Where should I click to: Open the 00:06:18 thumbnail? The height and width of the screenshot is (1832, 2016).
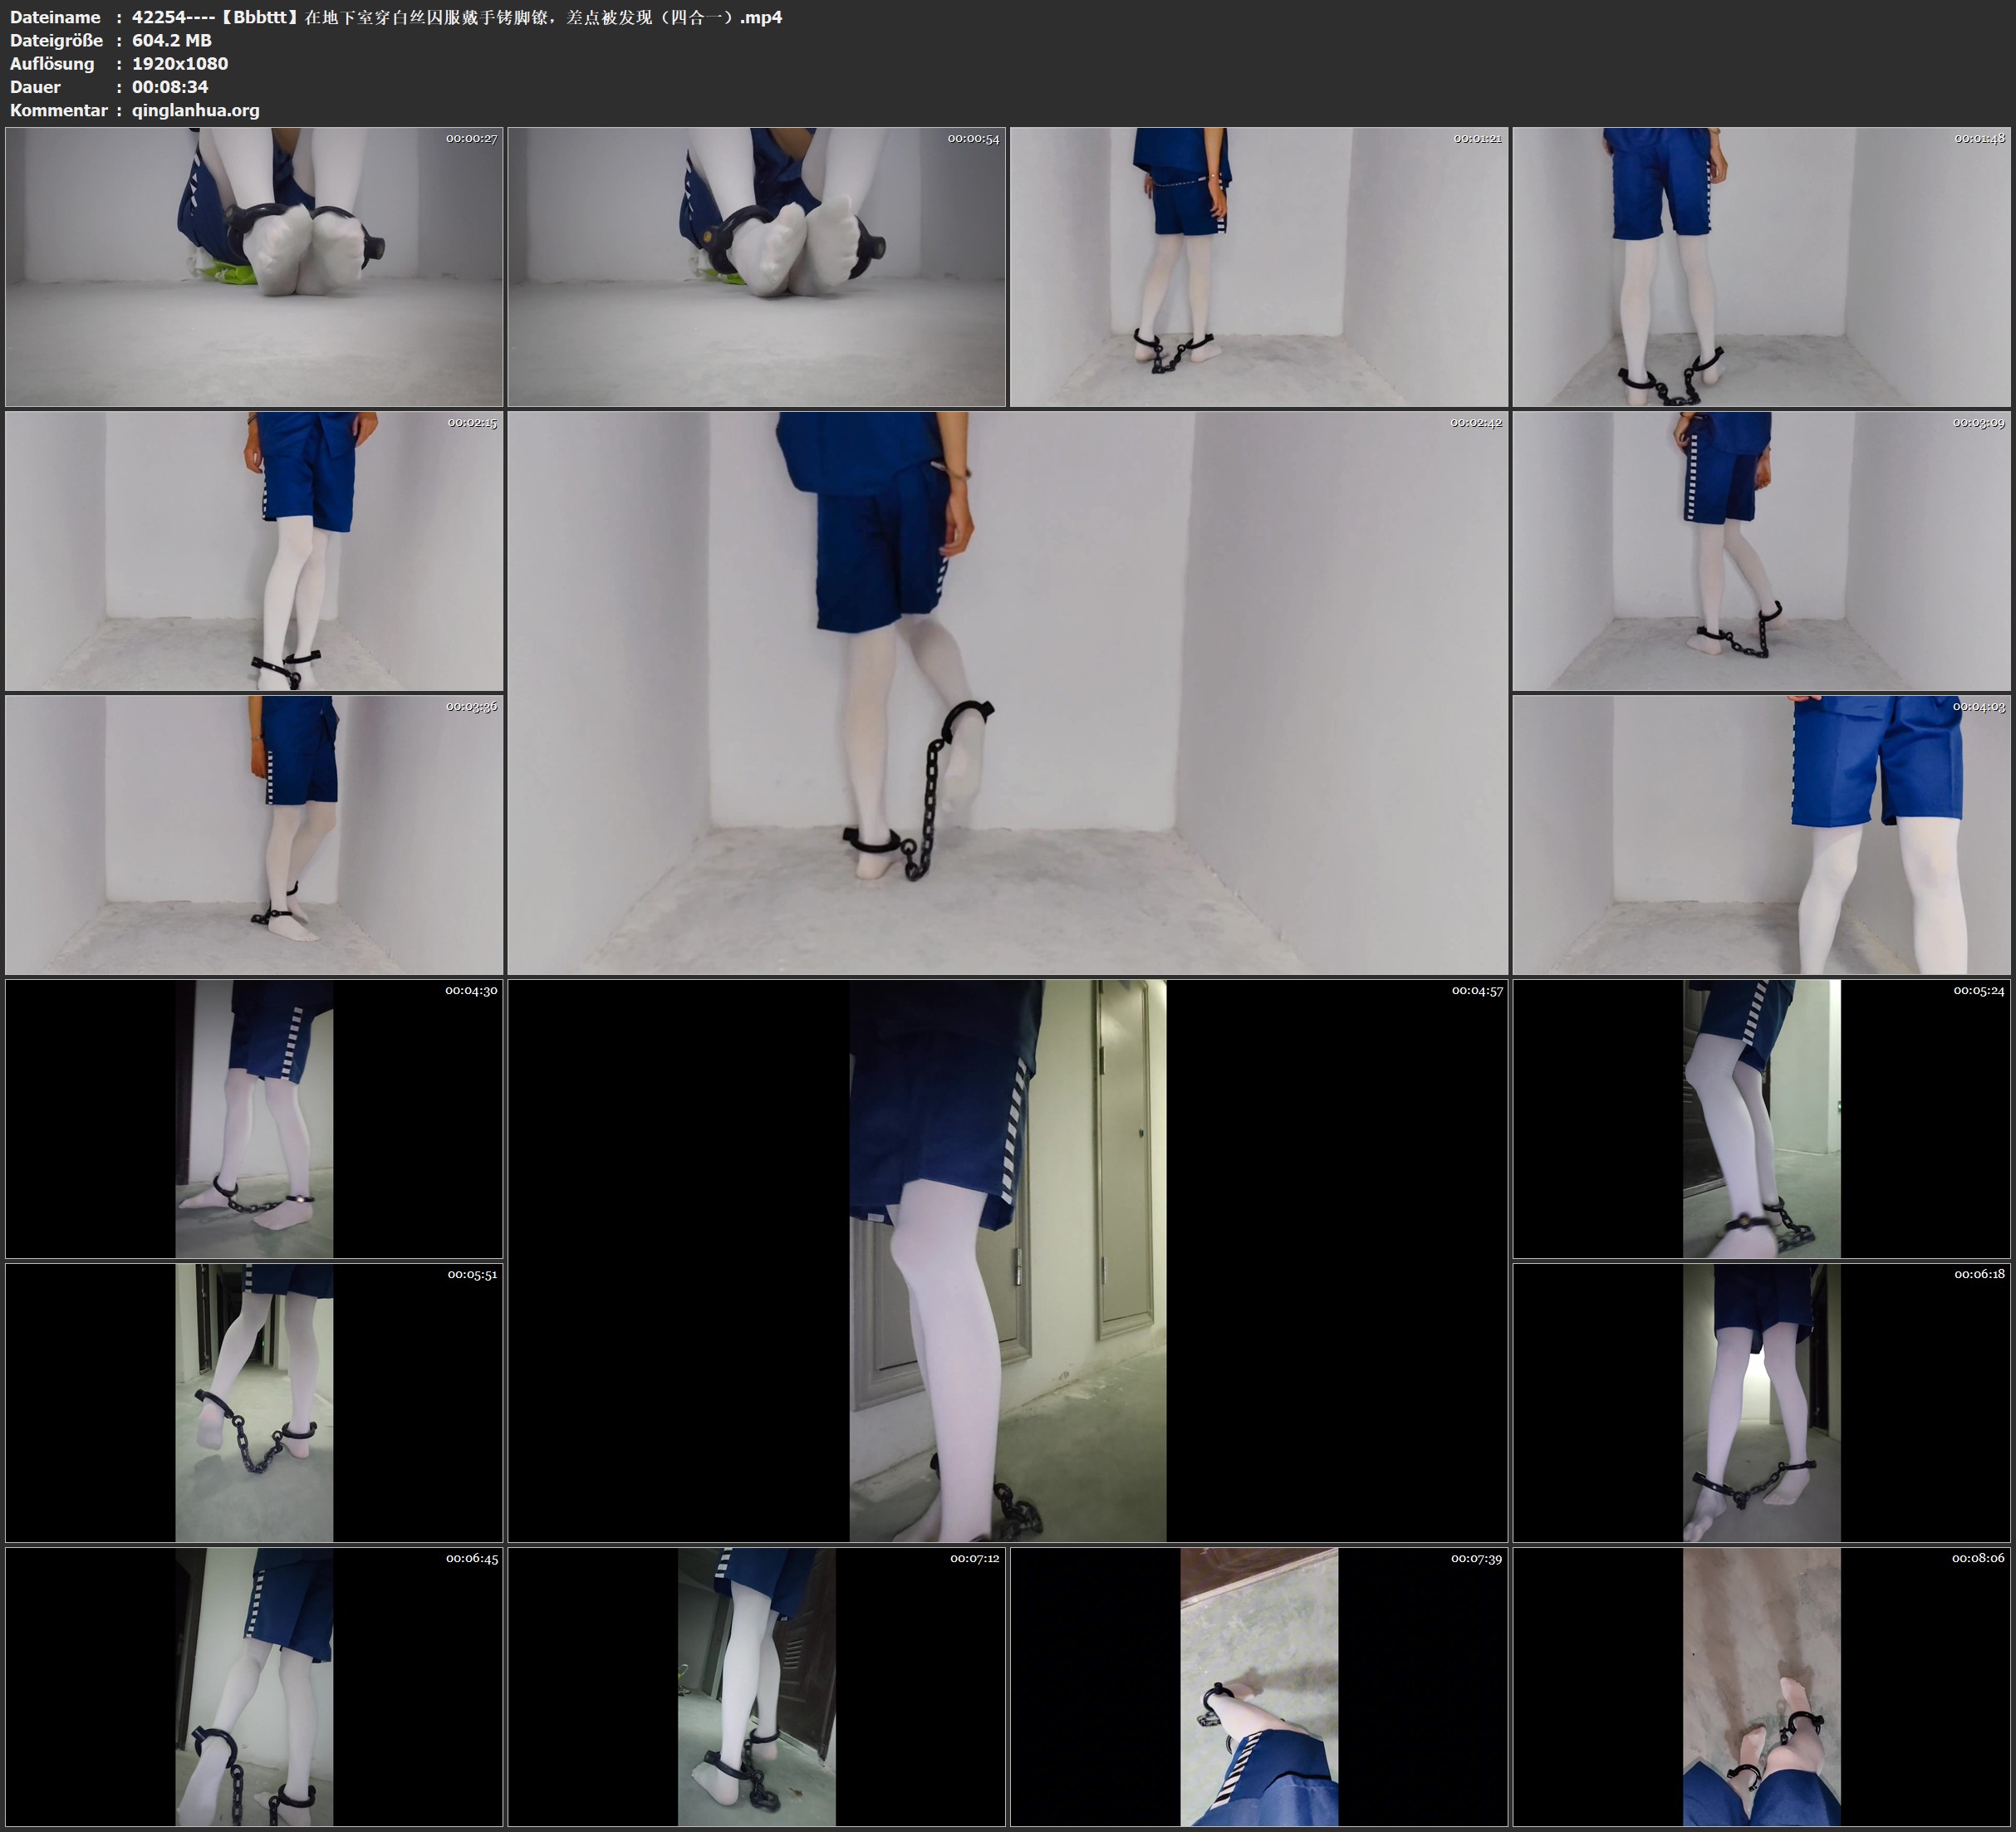point(1761,1403)
